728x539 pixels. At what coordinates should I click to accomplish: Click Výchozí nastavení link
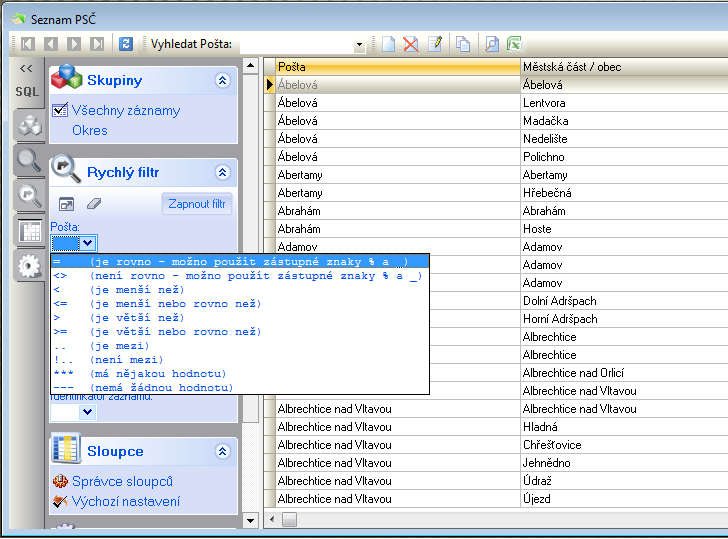pyautogui.click(x=126, y=501)
